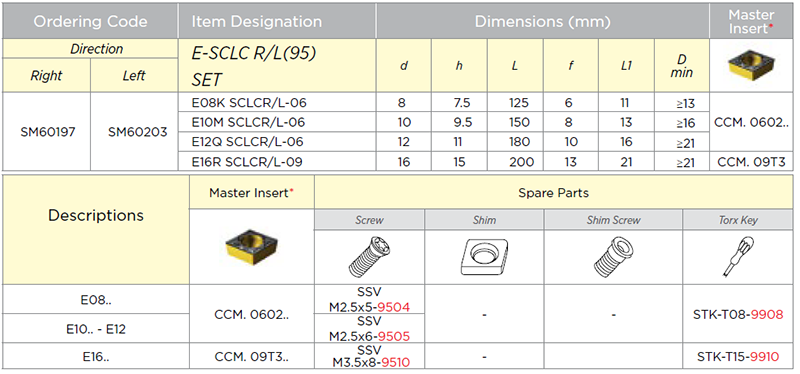This screenshot has width=800, height=374.
Task: Select the Ordering Code header
Action: 90,21
